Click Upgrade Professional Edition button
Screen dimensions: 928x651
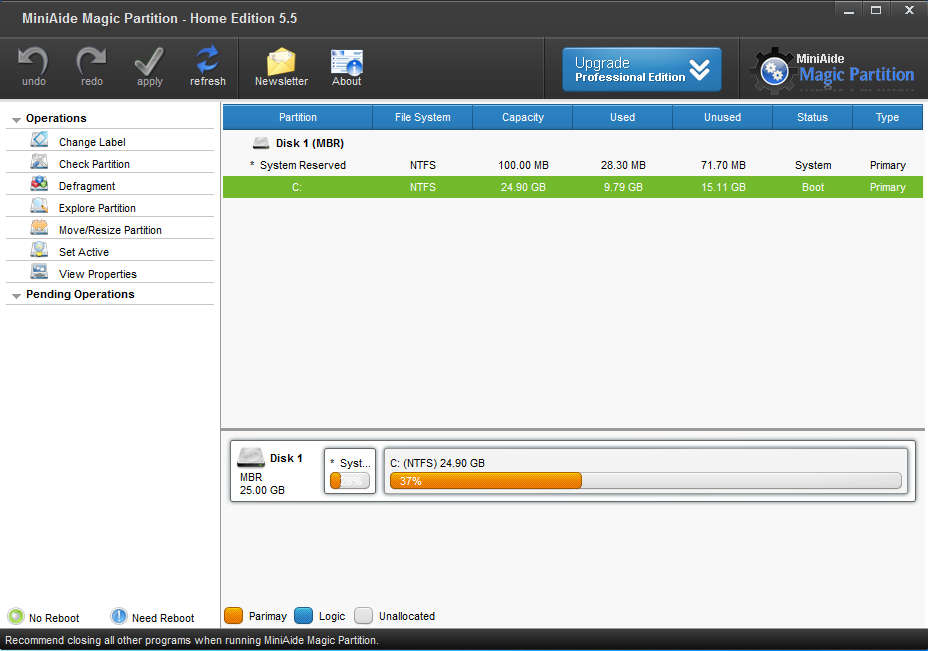point(641,69)
